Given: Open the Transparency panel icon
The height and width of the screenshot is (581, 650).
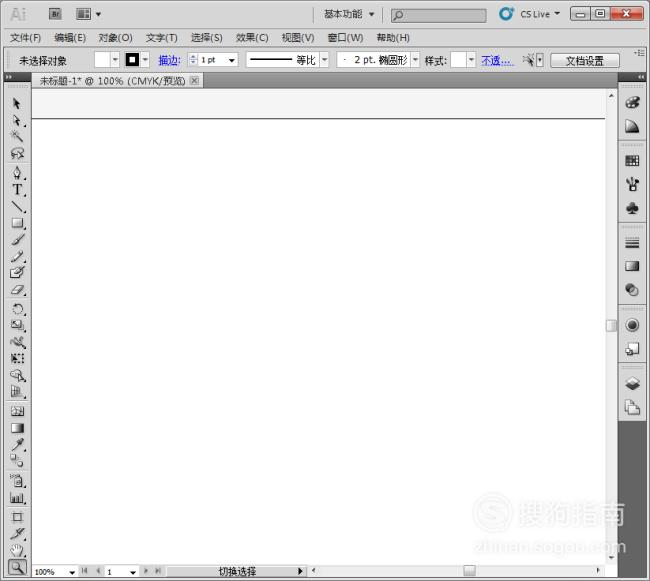Looking at the screenshot, I should pyautogui.click(x=632, y=290).
